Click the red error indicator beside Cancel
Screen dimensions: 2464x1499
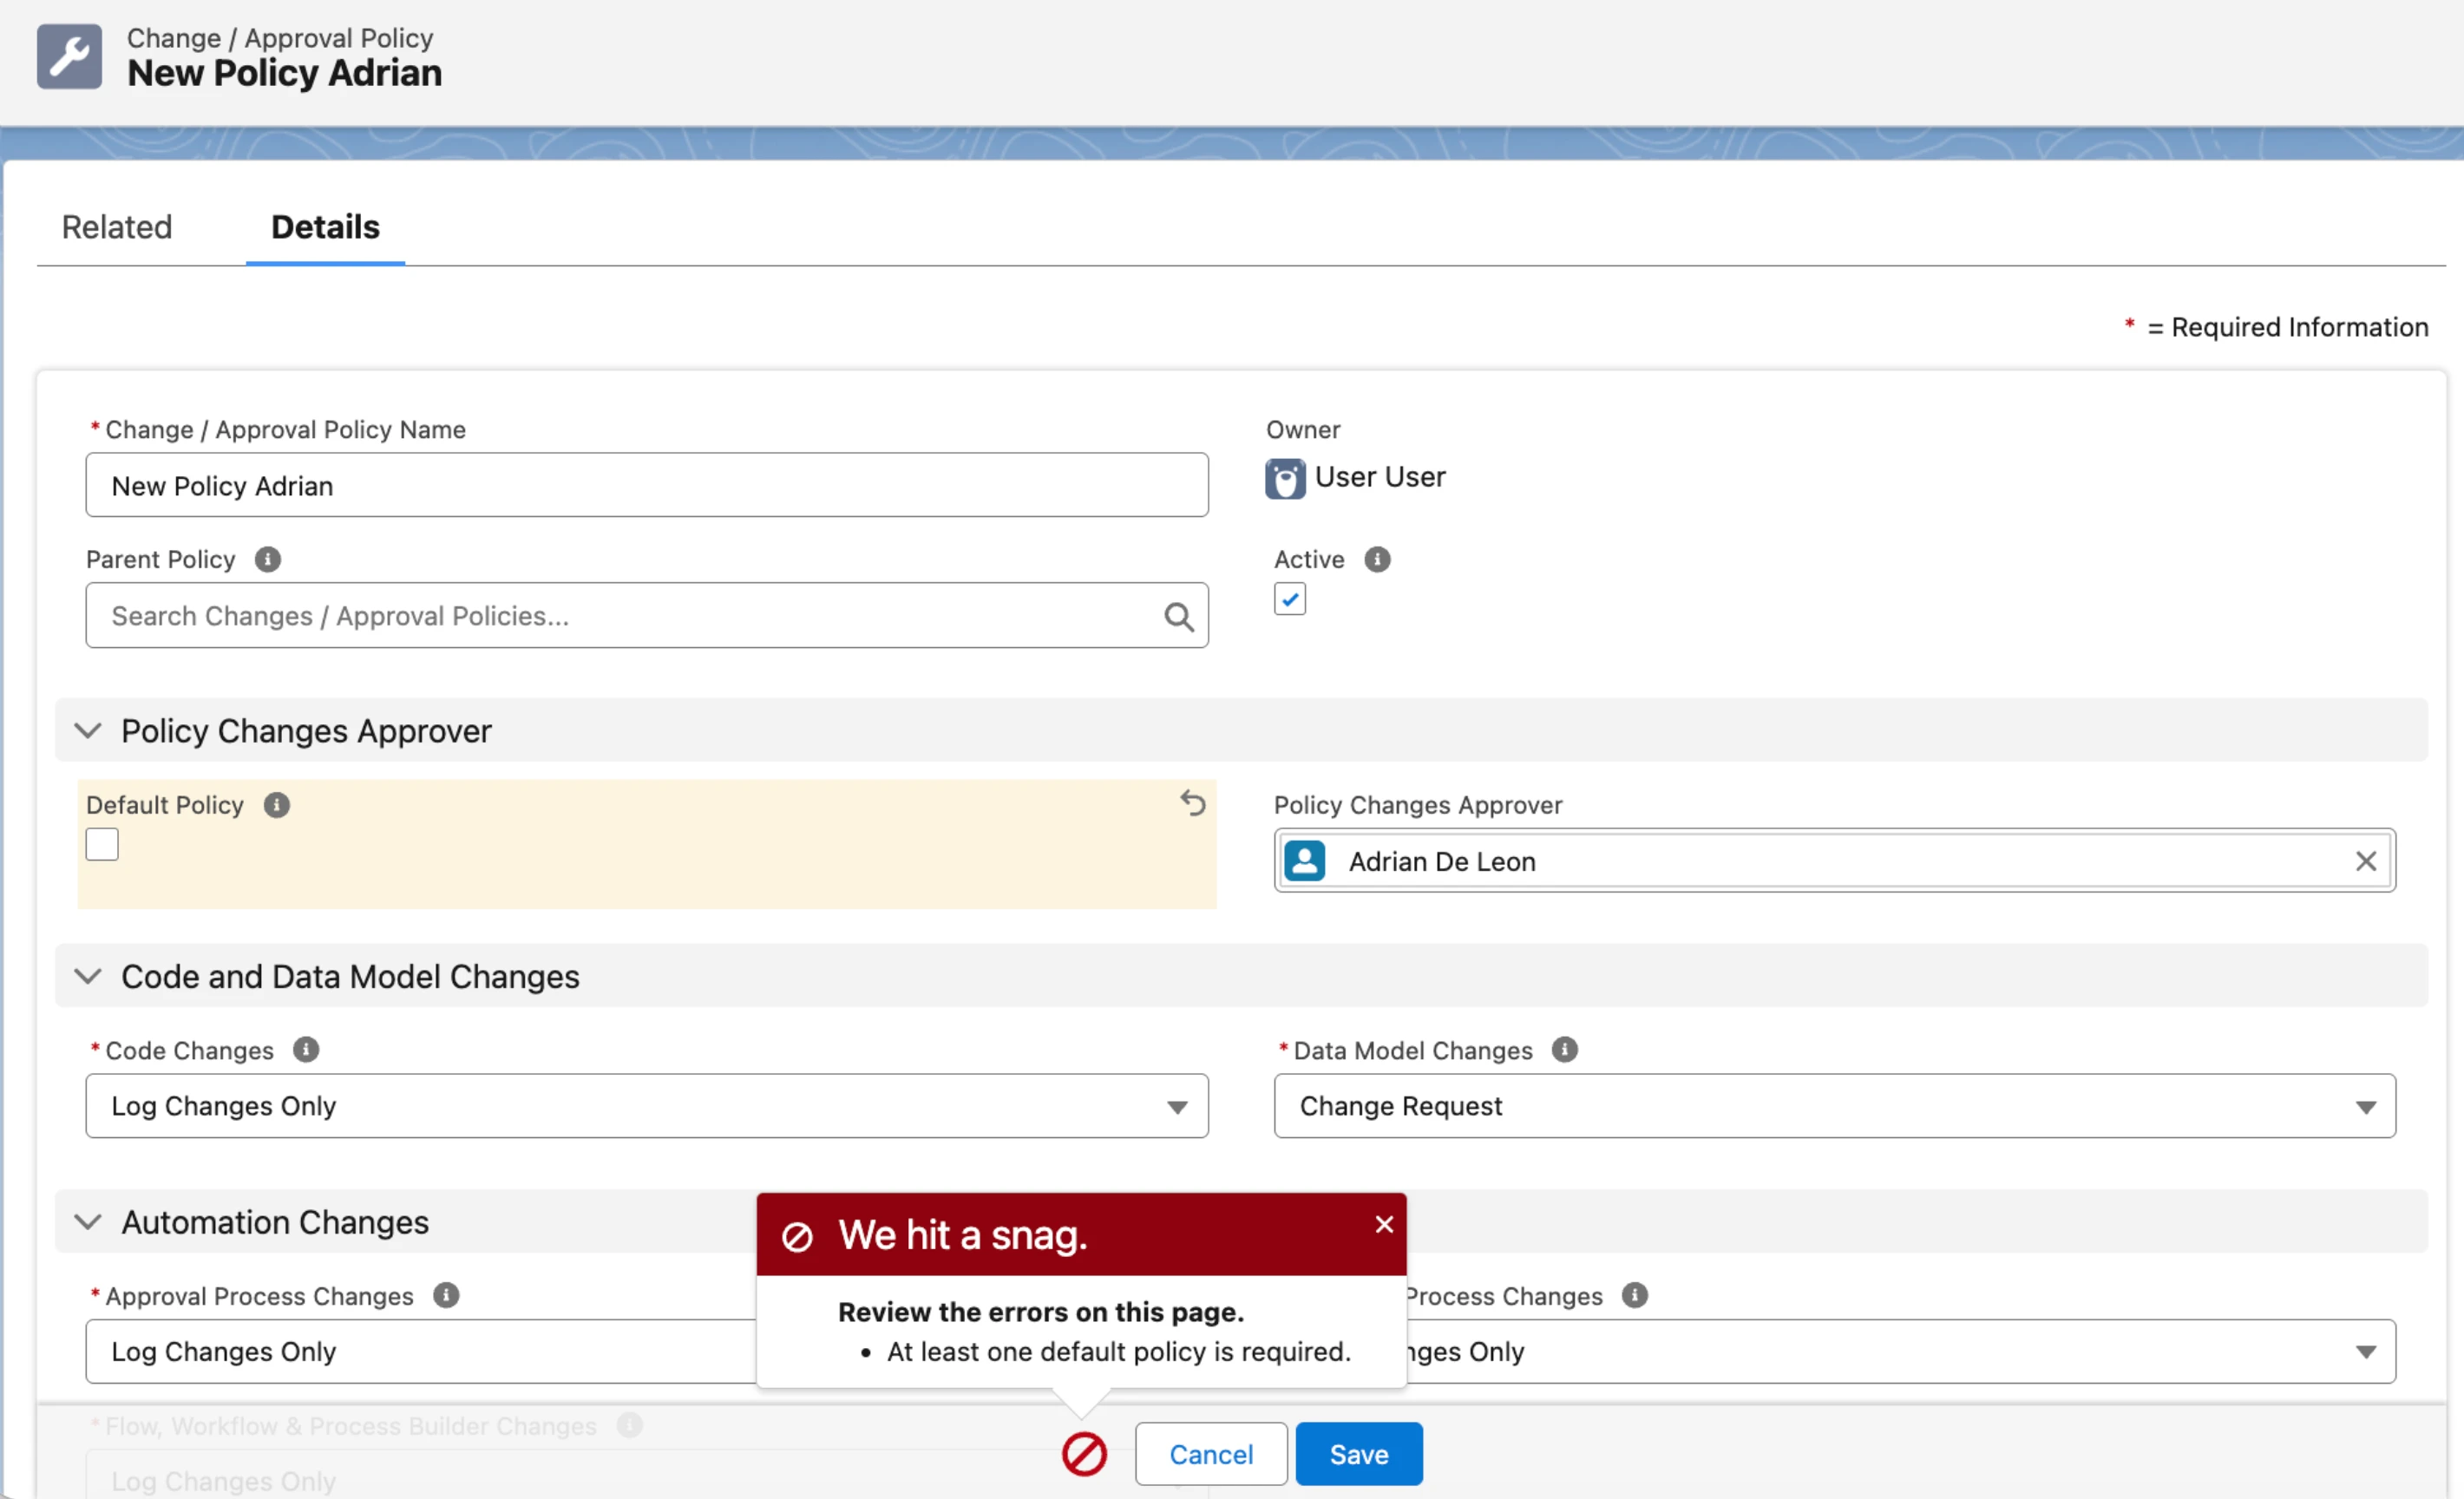tap(1084, 1454)
